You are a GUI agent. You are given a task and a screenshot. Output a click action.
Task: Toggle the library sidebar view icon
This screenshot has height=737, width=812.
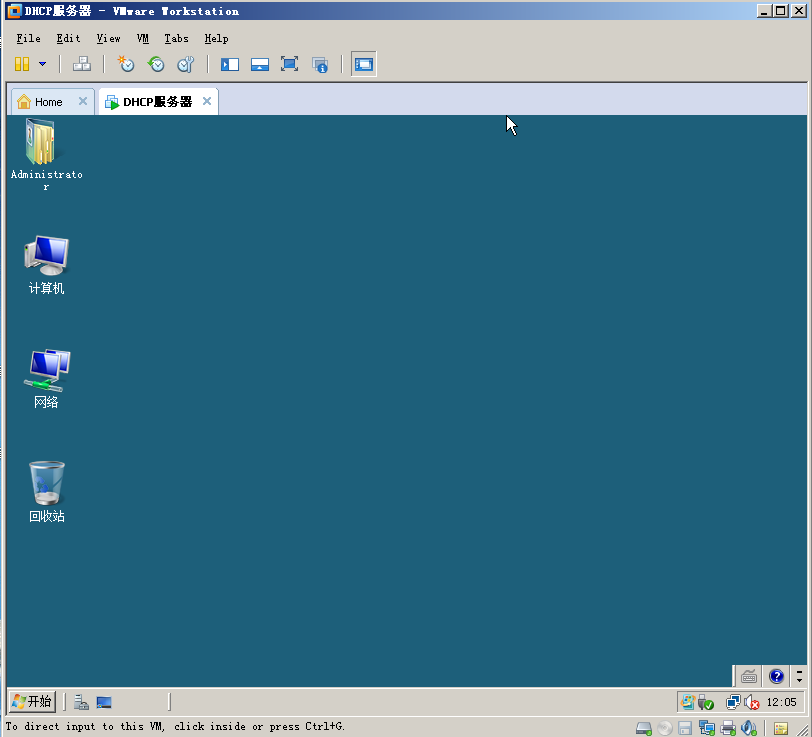pos(230,64)
